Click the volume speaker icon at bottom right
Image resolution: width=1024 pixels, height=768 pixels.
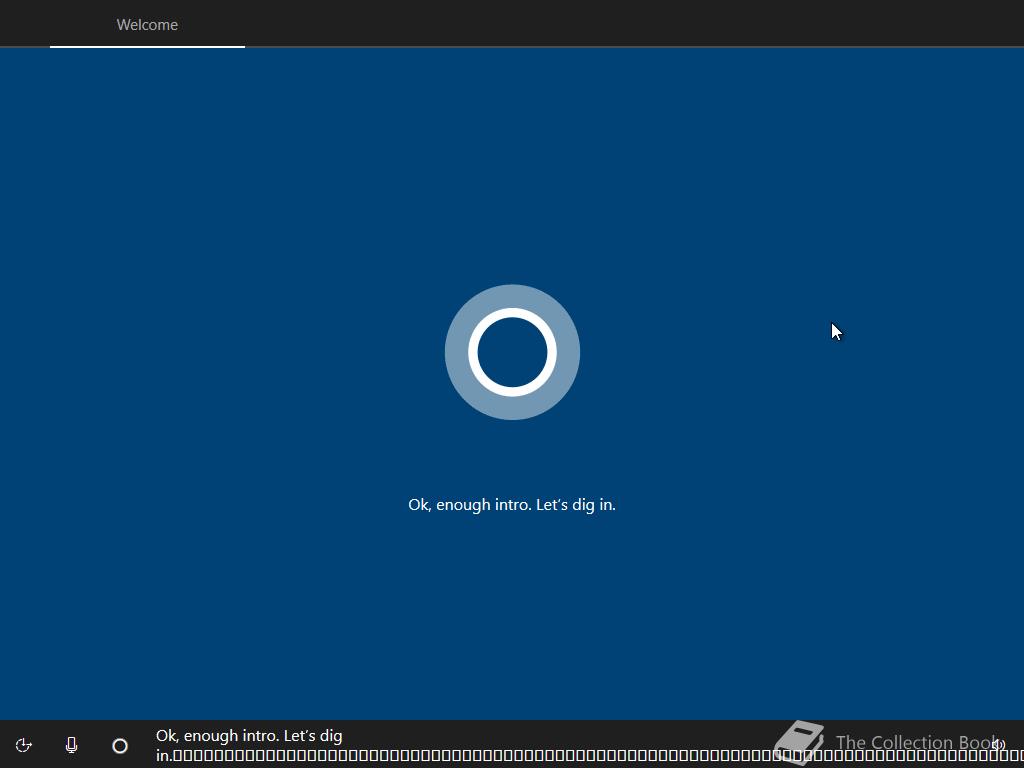click(x=999, y=744)
